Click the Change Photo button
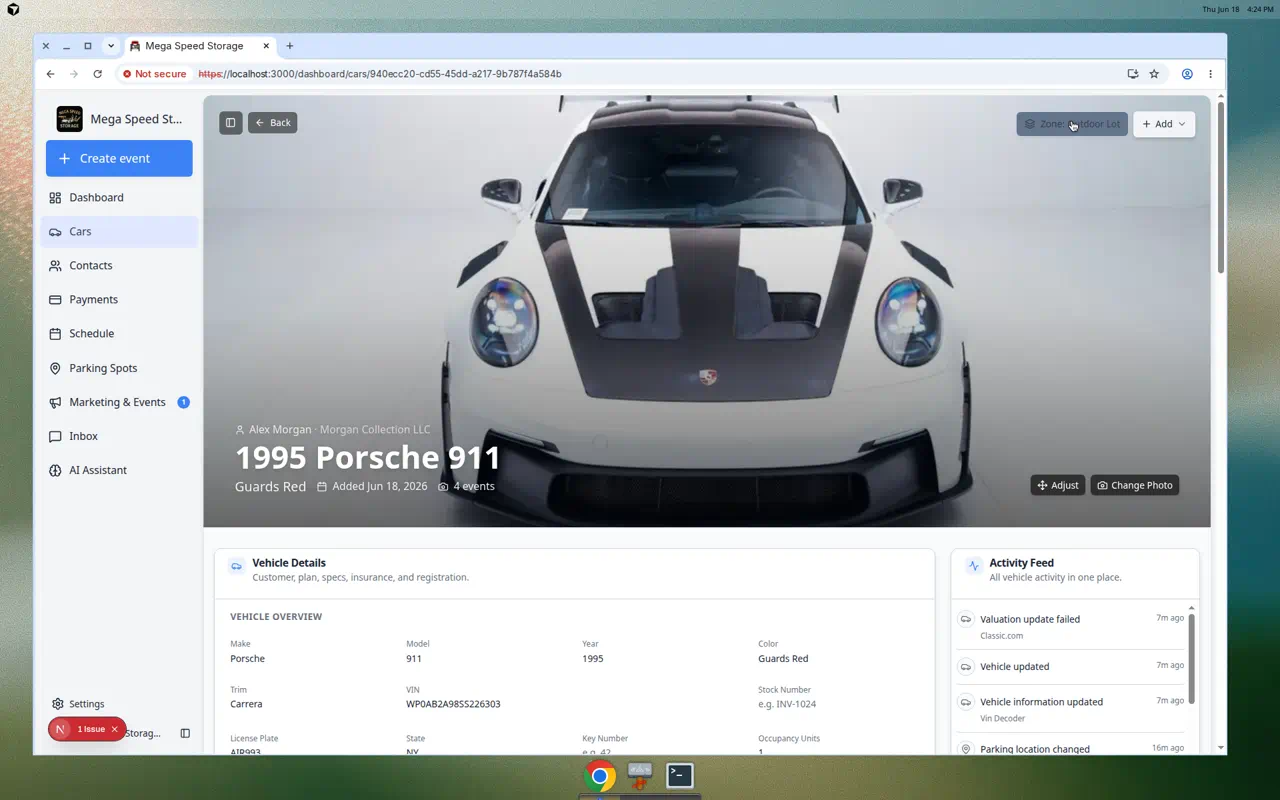The width and height of the screenshot is (1280, 800). pos(1135,485)
